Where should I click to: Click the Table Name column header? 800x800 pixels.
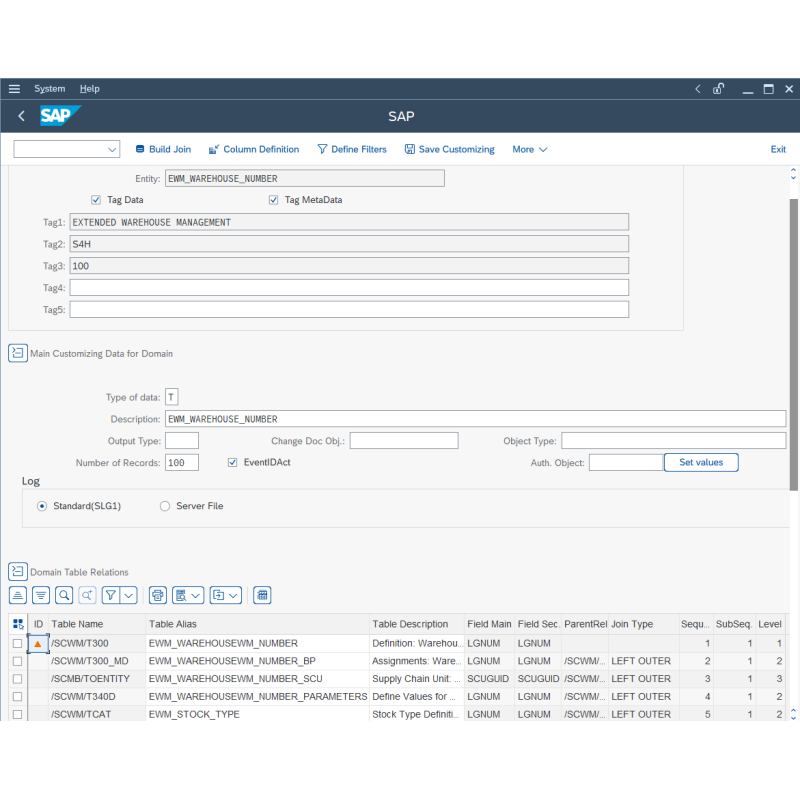point(97,624)
